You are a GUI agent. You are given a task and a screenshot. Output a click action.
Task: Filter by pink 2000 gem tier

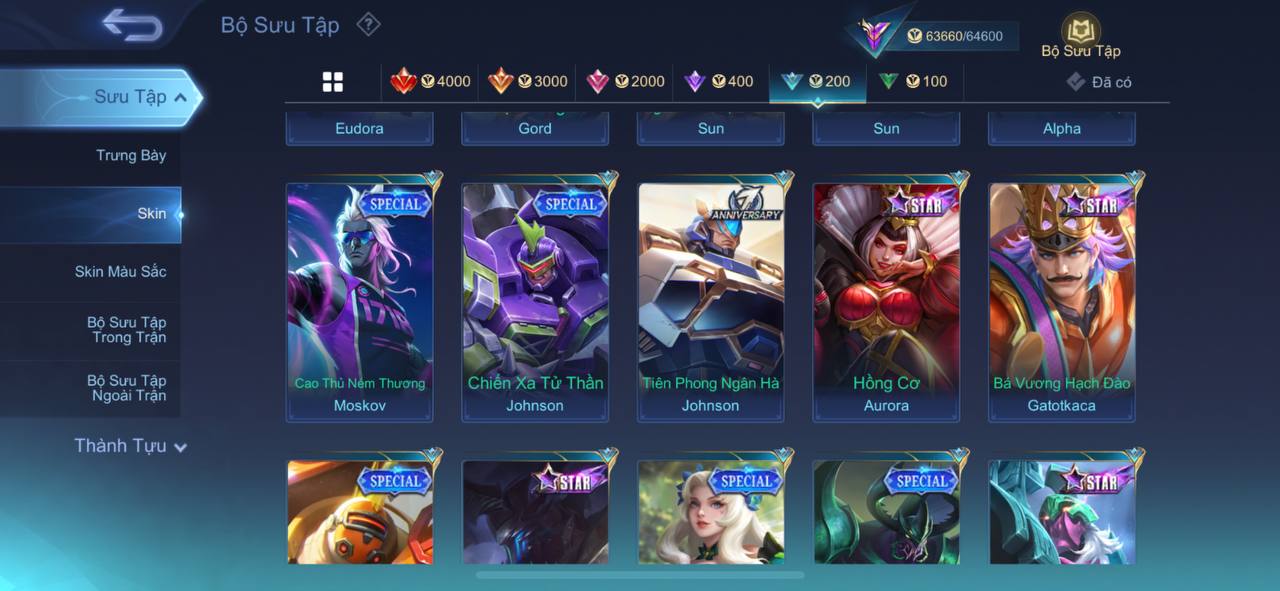click(625, 82)
